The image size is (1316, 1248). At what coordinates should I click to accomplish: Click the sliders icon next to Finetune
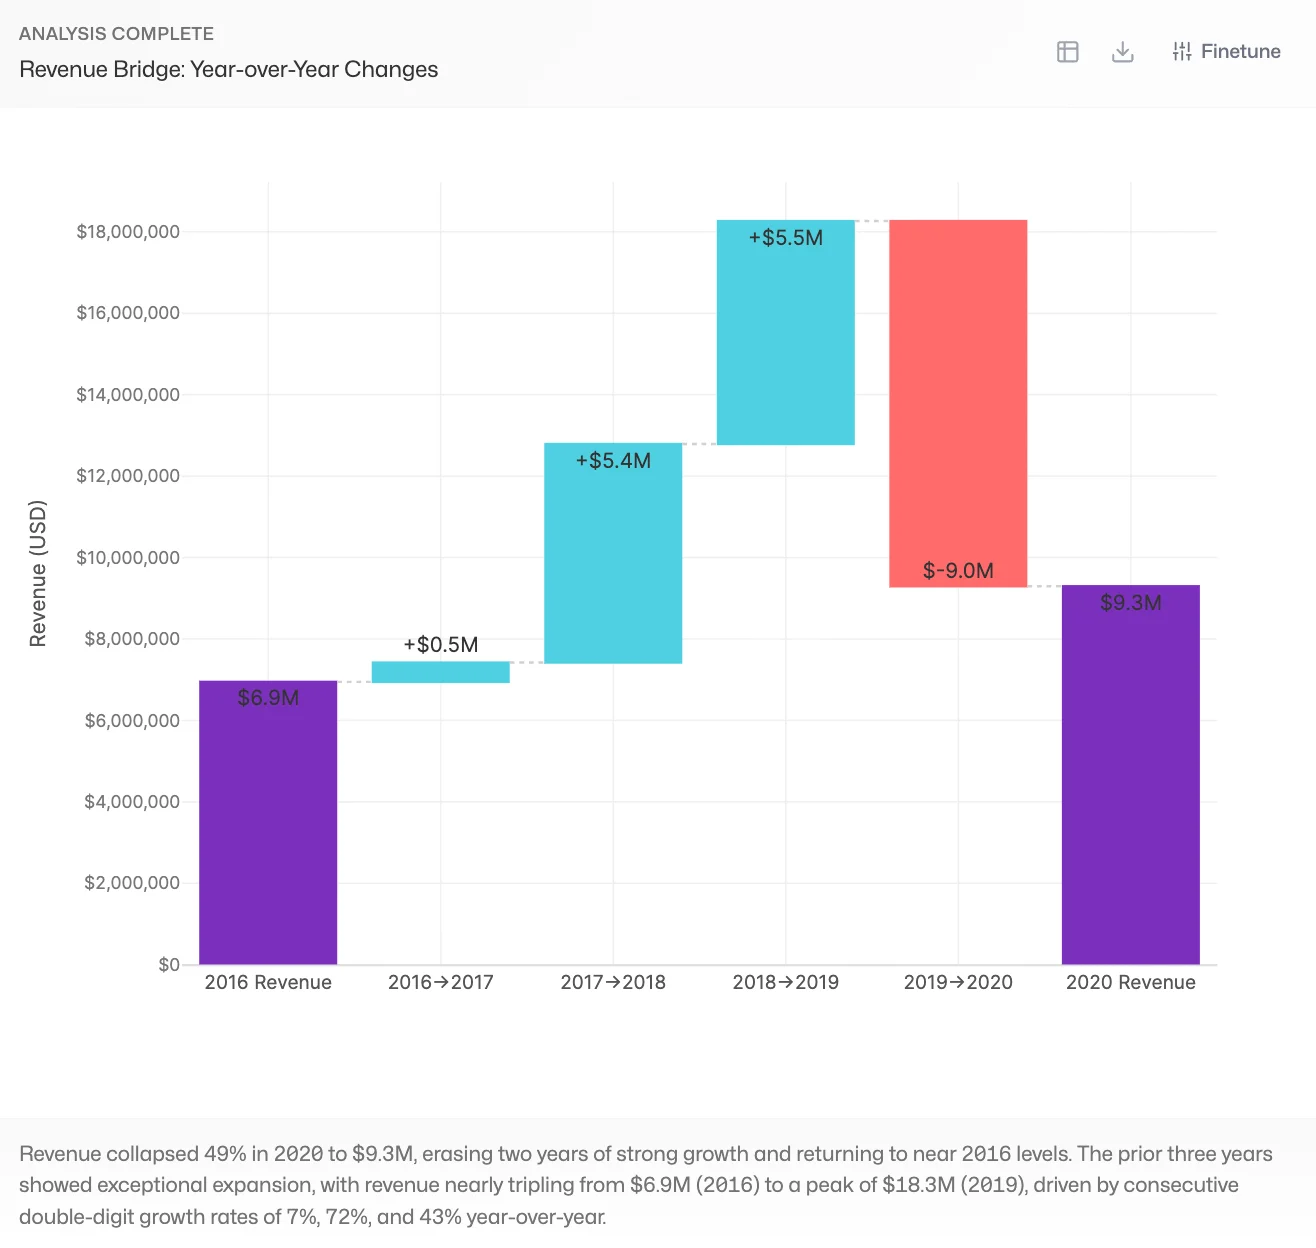[x=1182, y=51]
